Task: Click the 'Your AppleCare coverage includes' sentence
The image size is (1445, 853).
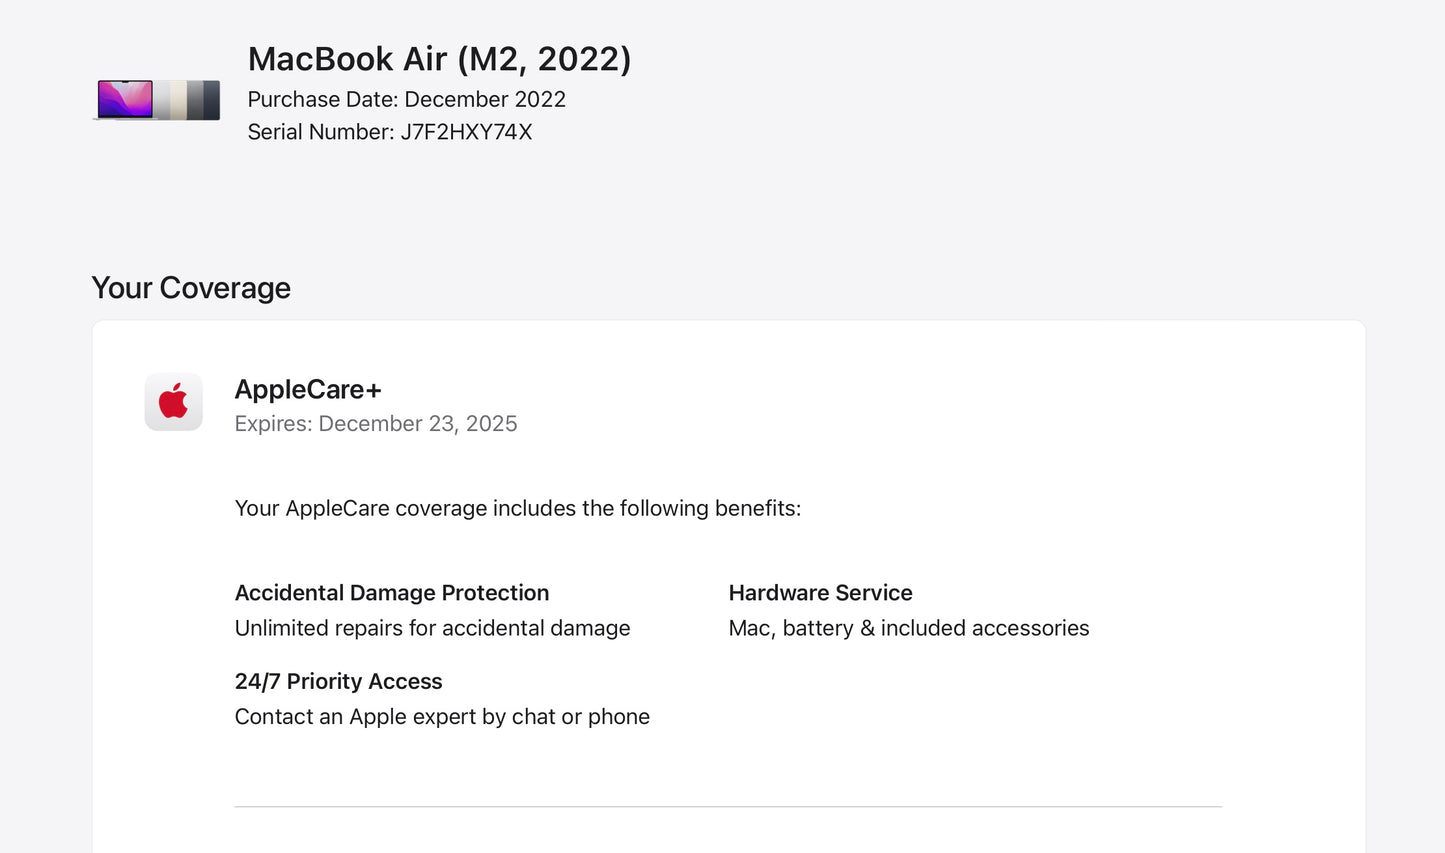Action: click(517, 508)
